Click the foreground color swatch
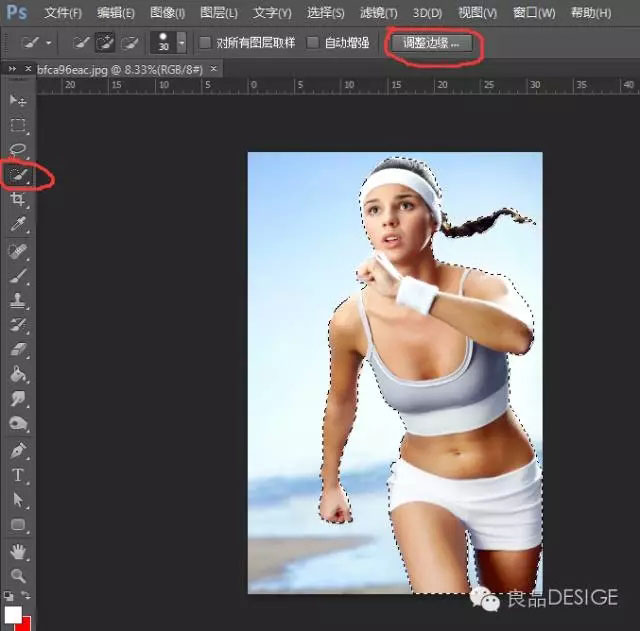The width and height of the screenshot is (640, 631). tap(12, 614)
